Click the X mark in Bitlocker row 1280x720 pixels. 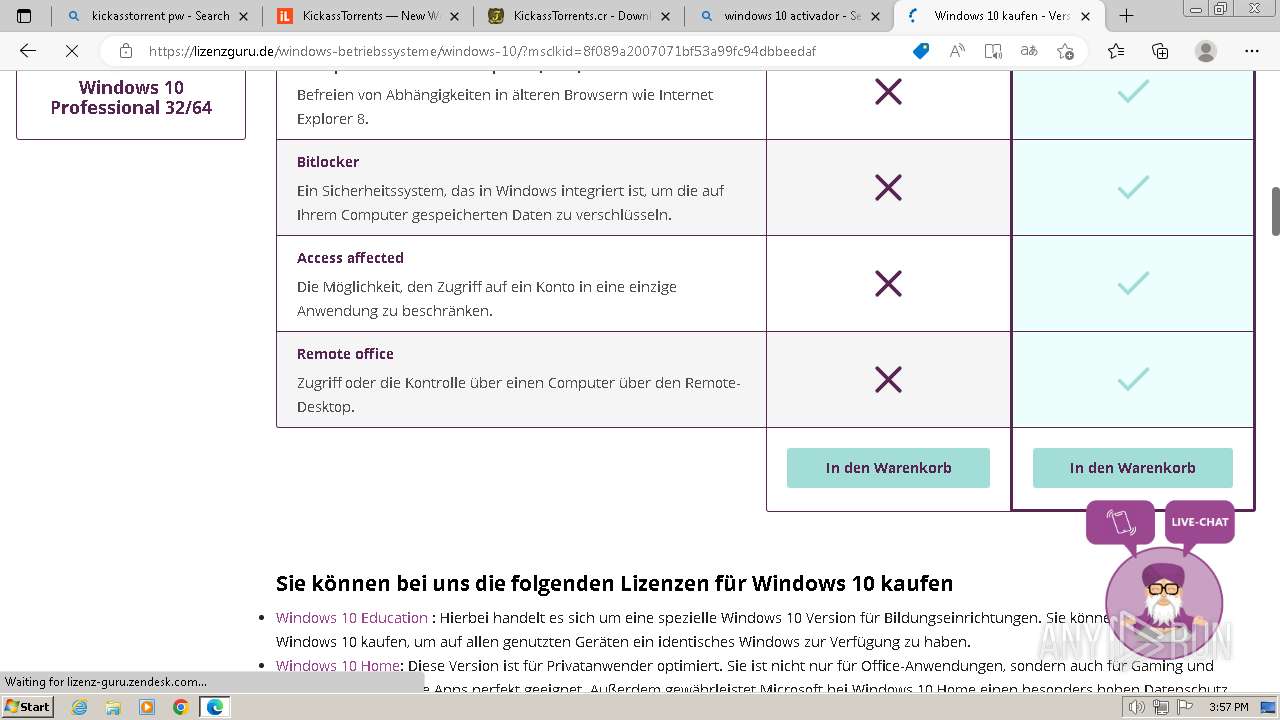(888, 188)
